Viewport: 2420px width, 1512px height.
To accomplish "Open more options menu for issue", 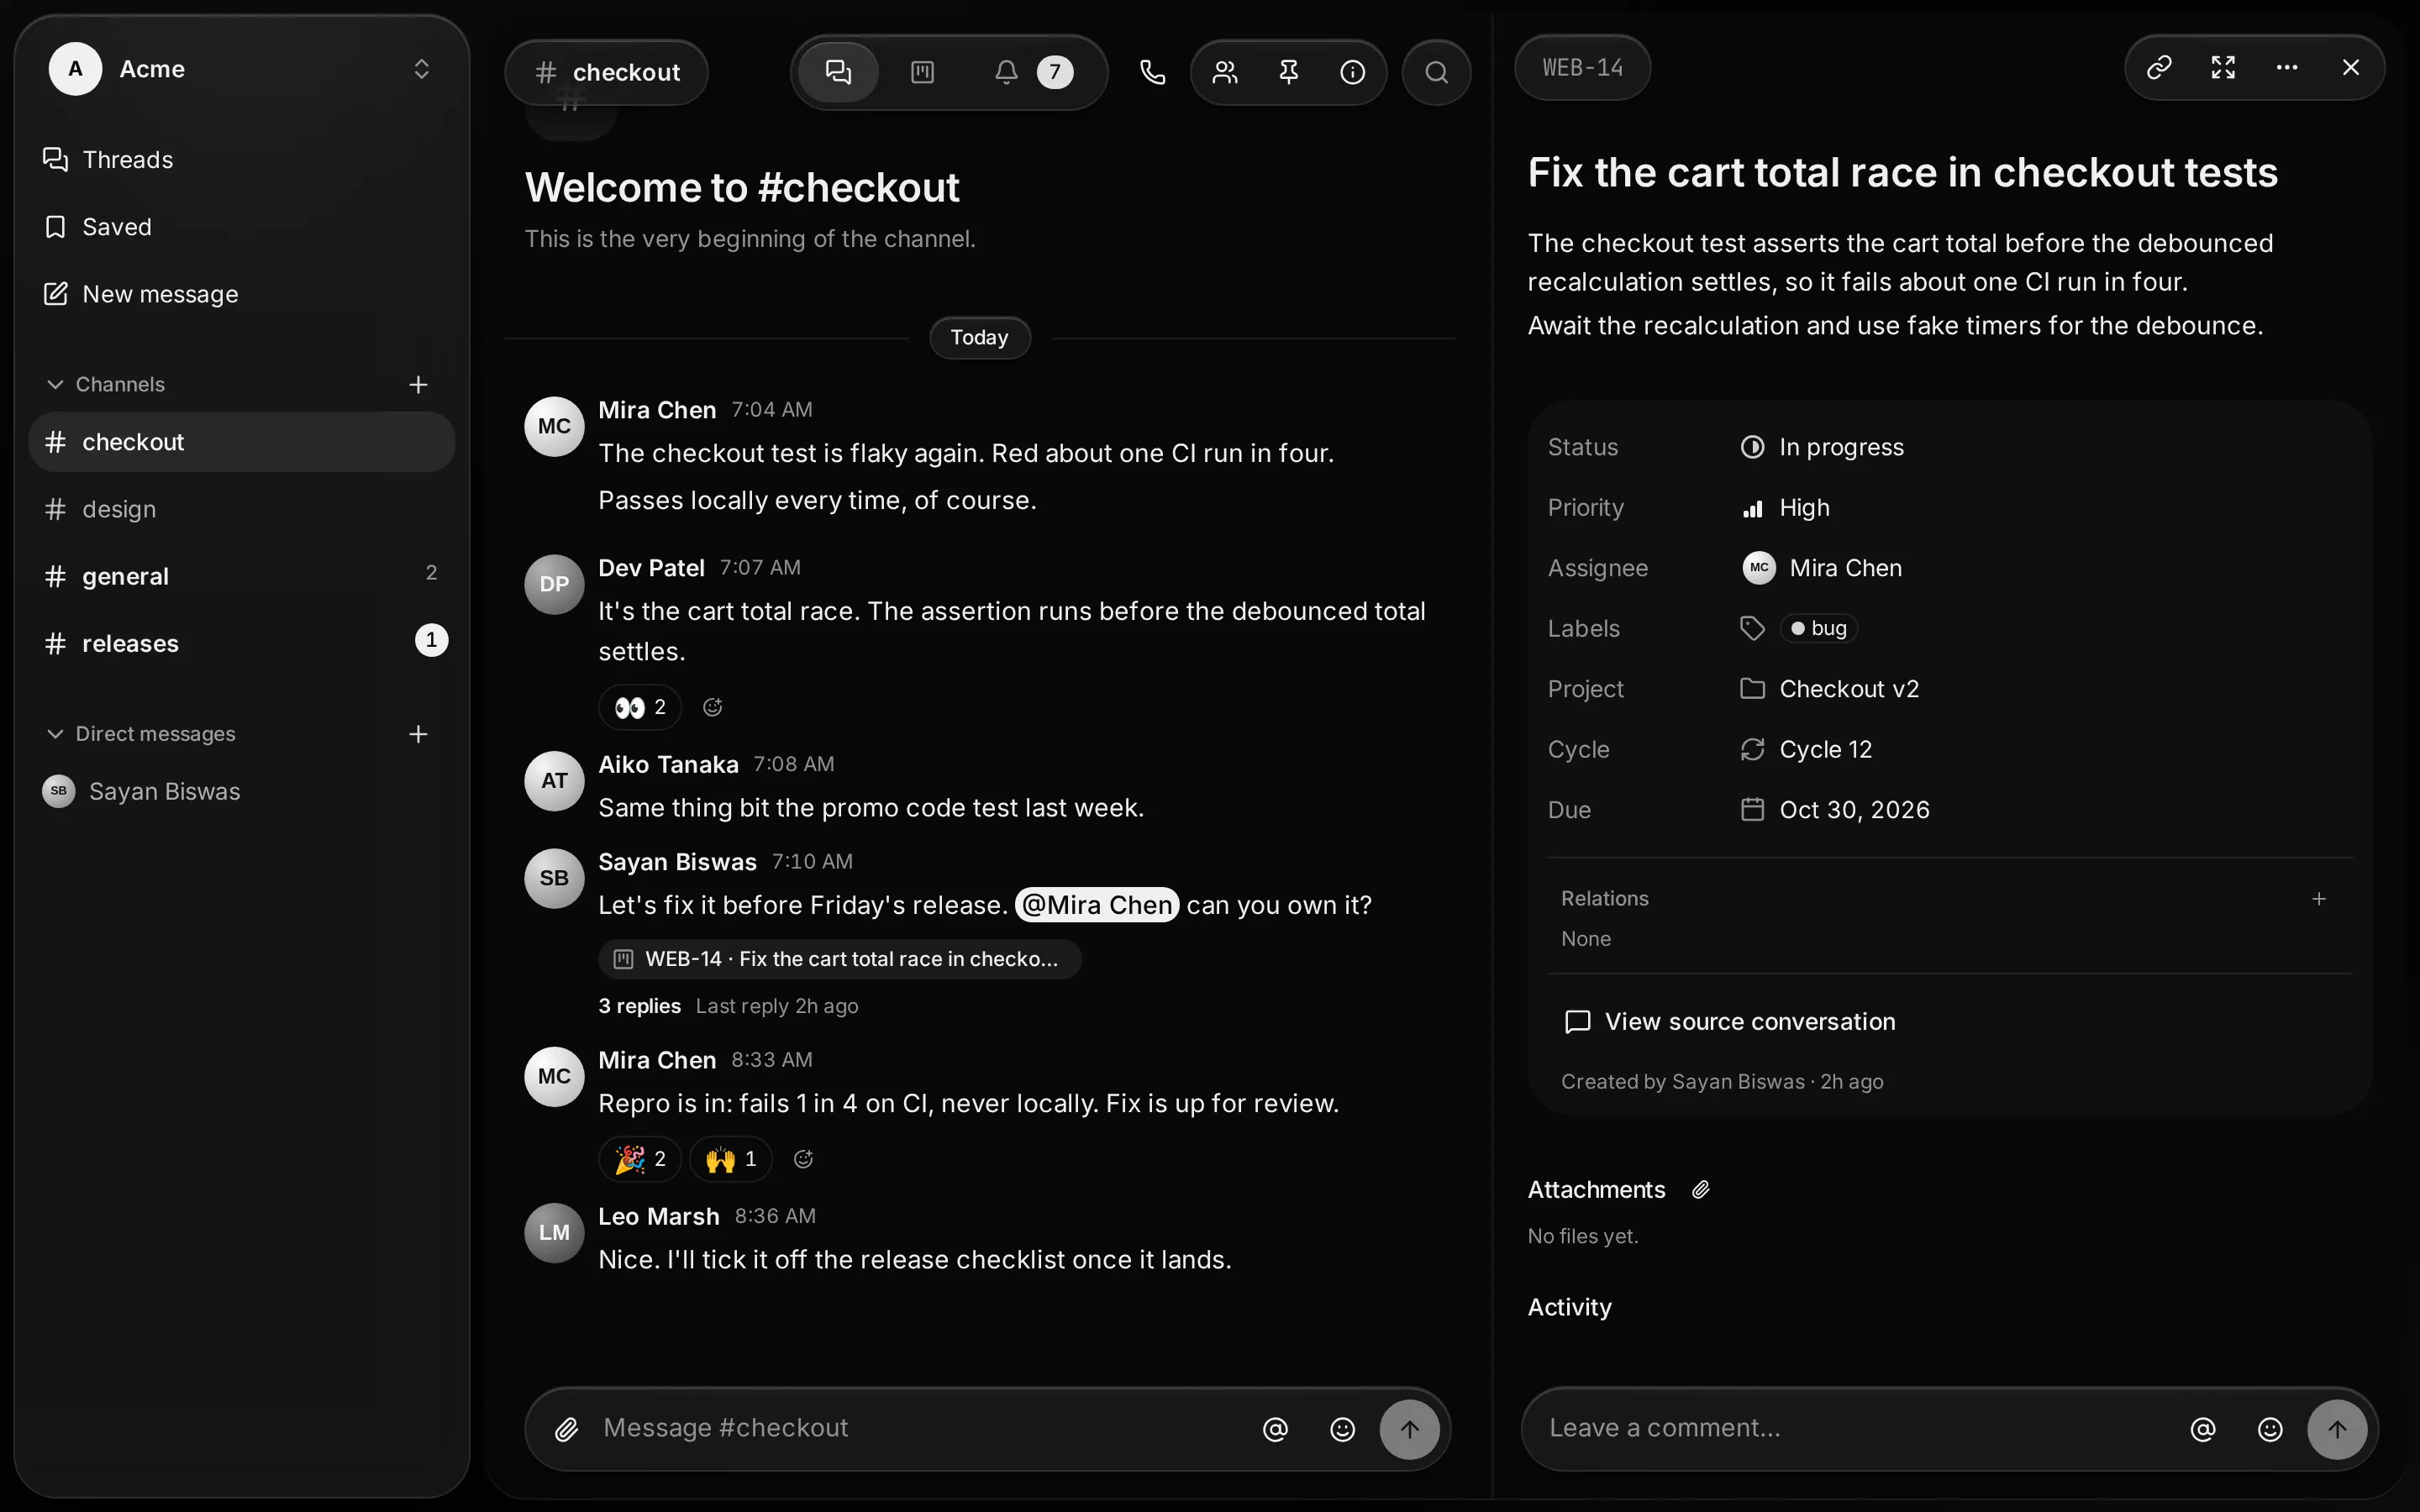I will 2287,67.
